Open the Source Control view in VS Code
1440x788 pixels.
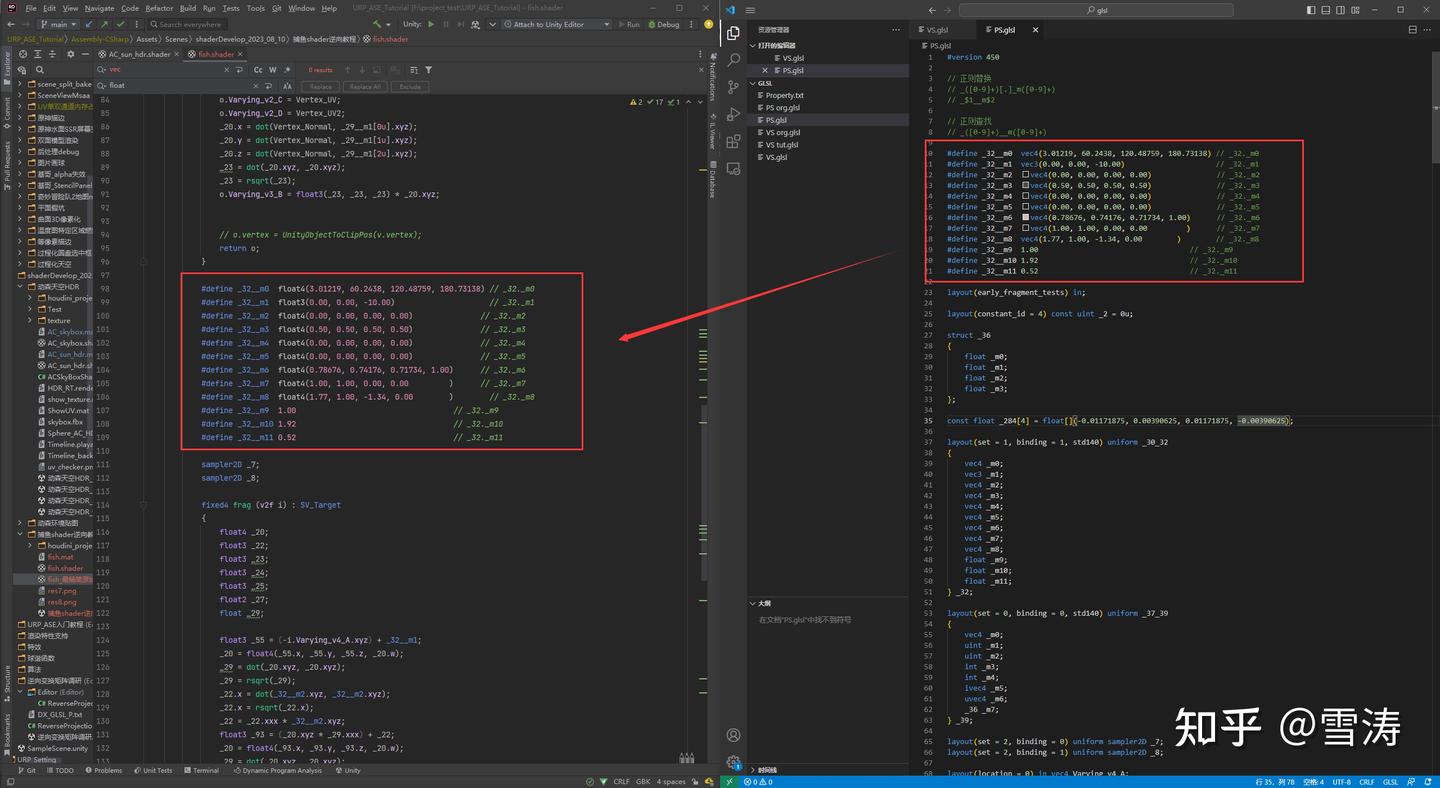[x=734, y=86]
